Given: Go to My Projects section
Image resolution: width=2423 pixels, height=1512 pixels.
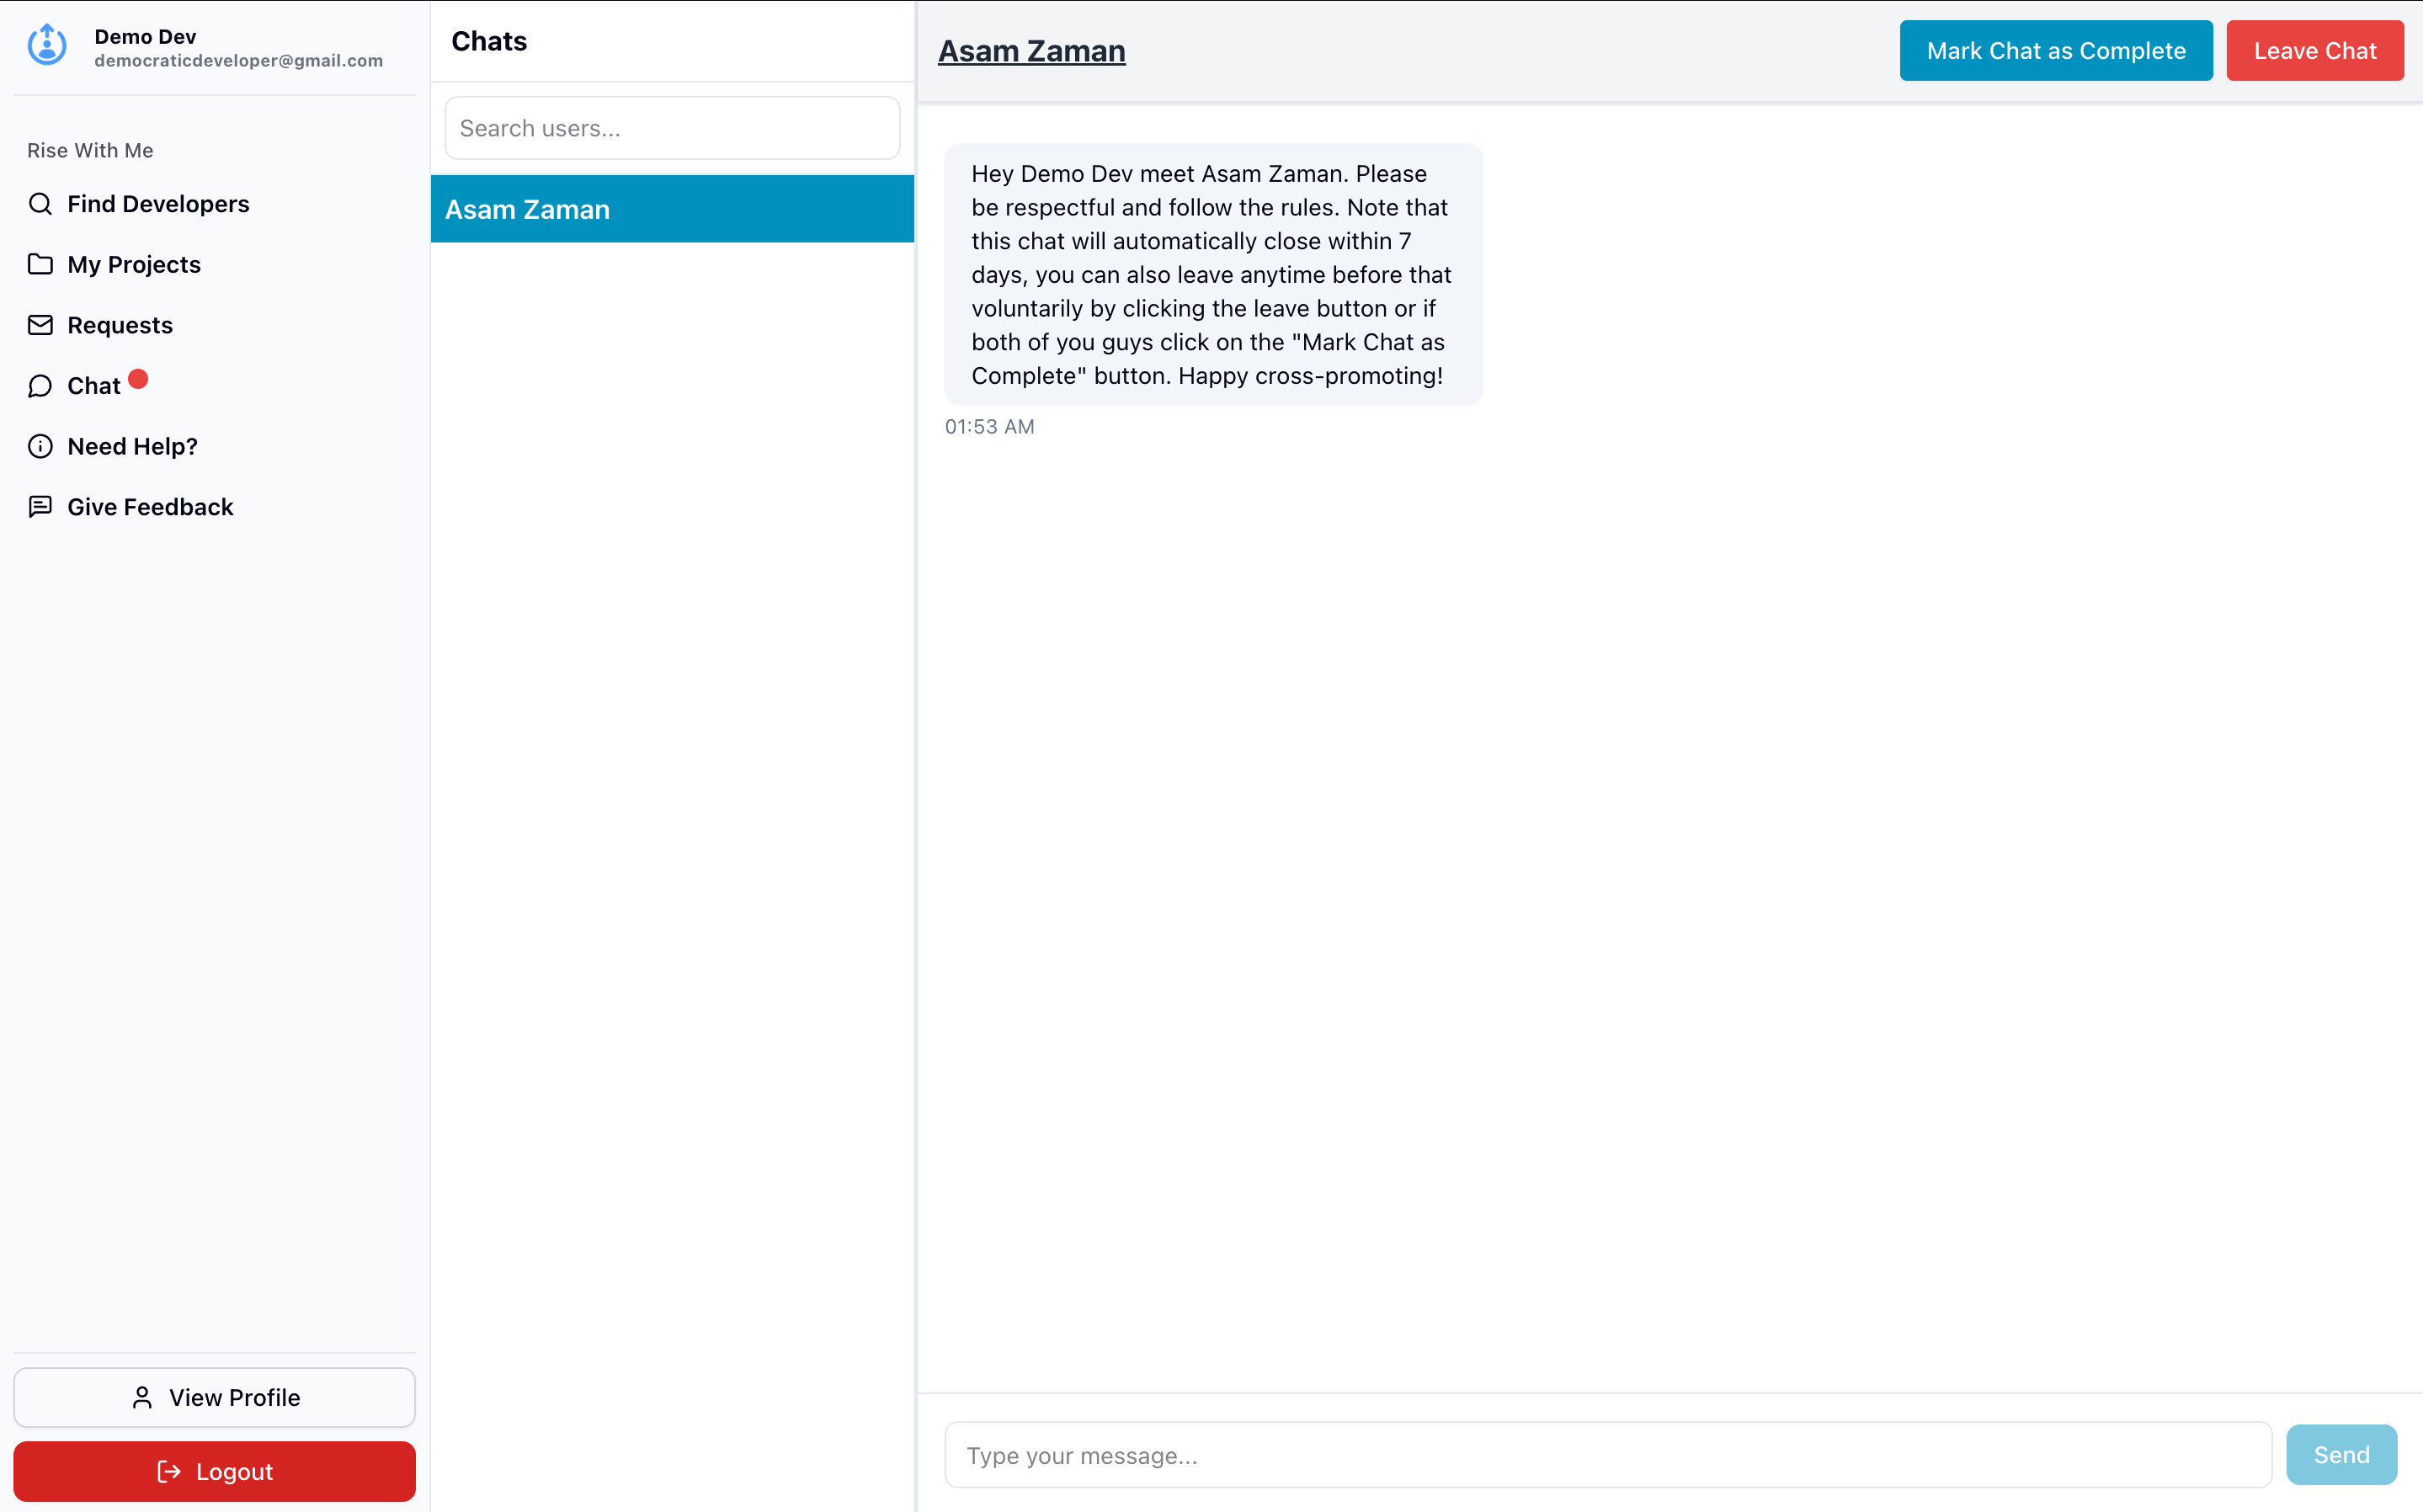Looking at the screenshot, I should [134, 264].
